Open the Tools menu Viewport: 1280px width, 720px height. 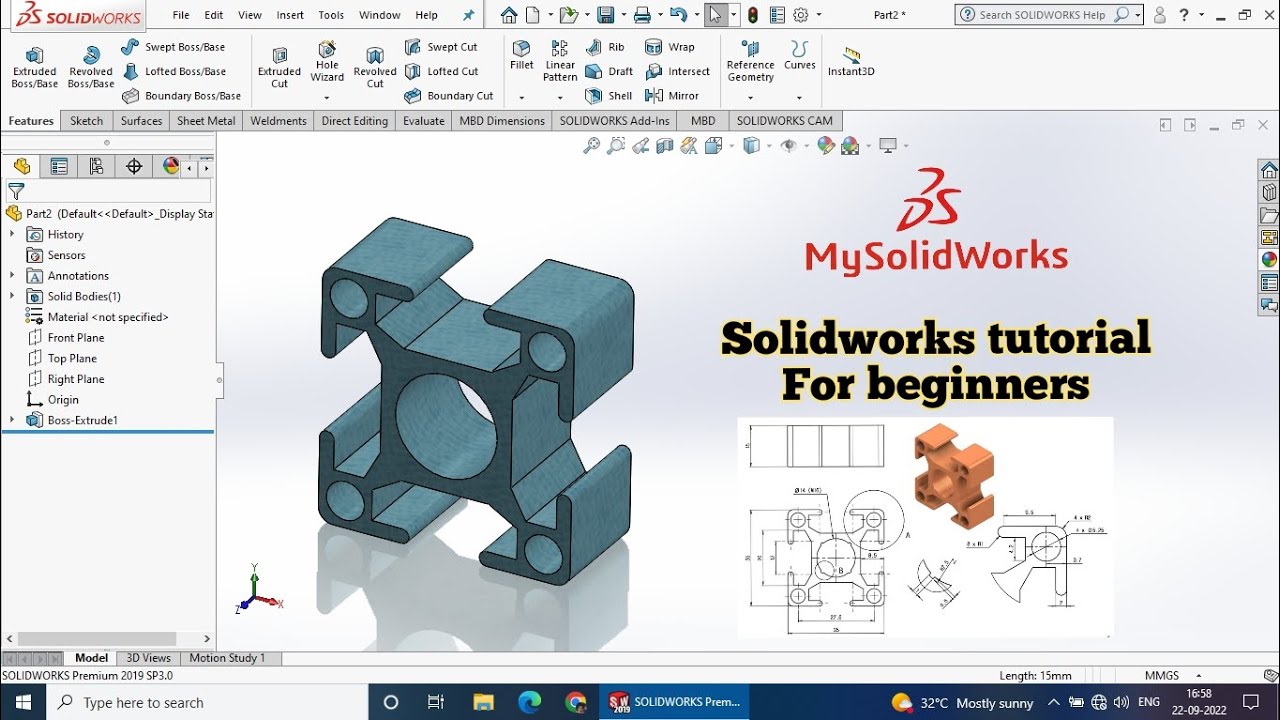point(331,15)
